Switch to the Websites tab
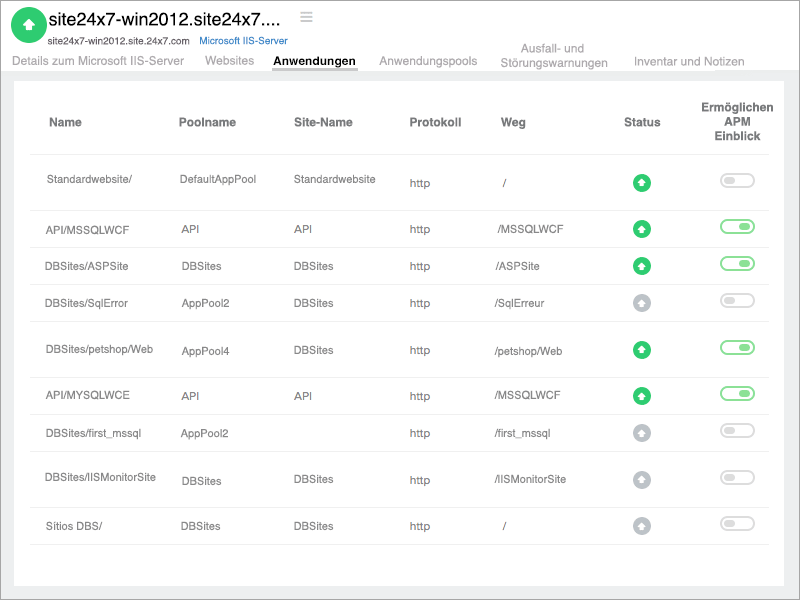Image resolution: width=800 pixels, height=600 pixels. (229, 61)
